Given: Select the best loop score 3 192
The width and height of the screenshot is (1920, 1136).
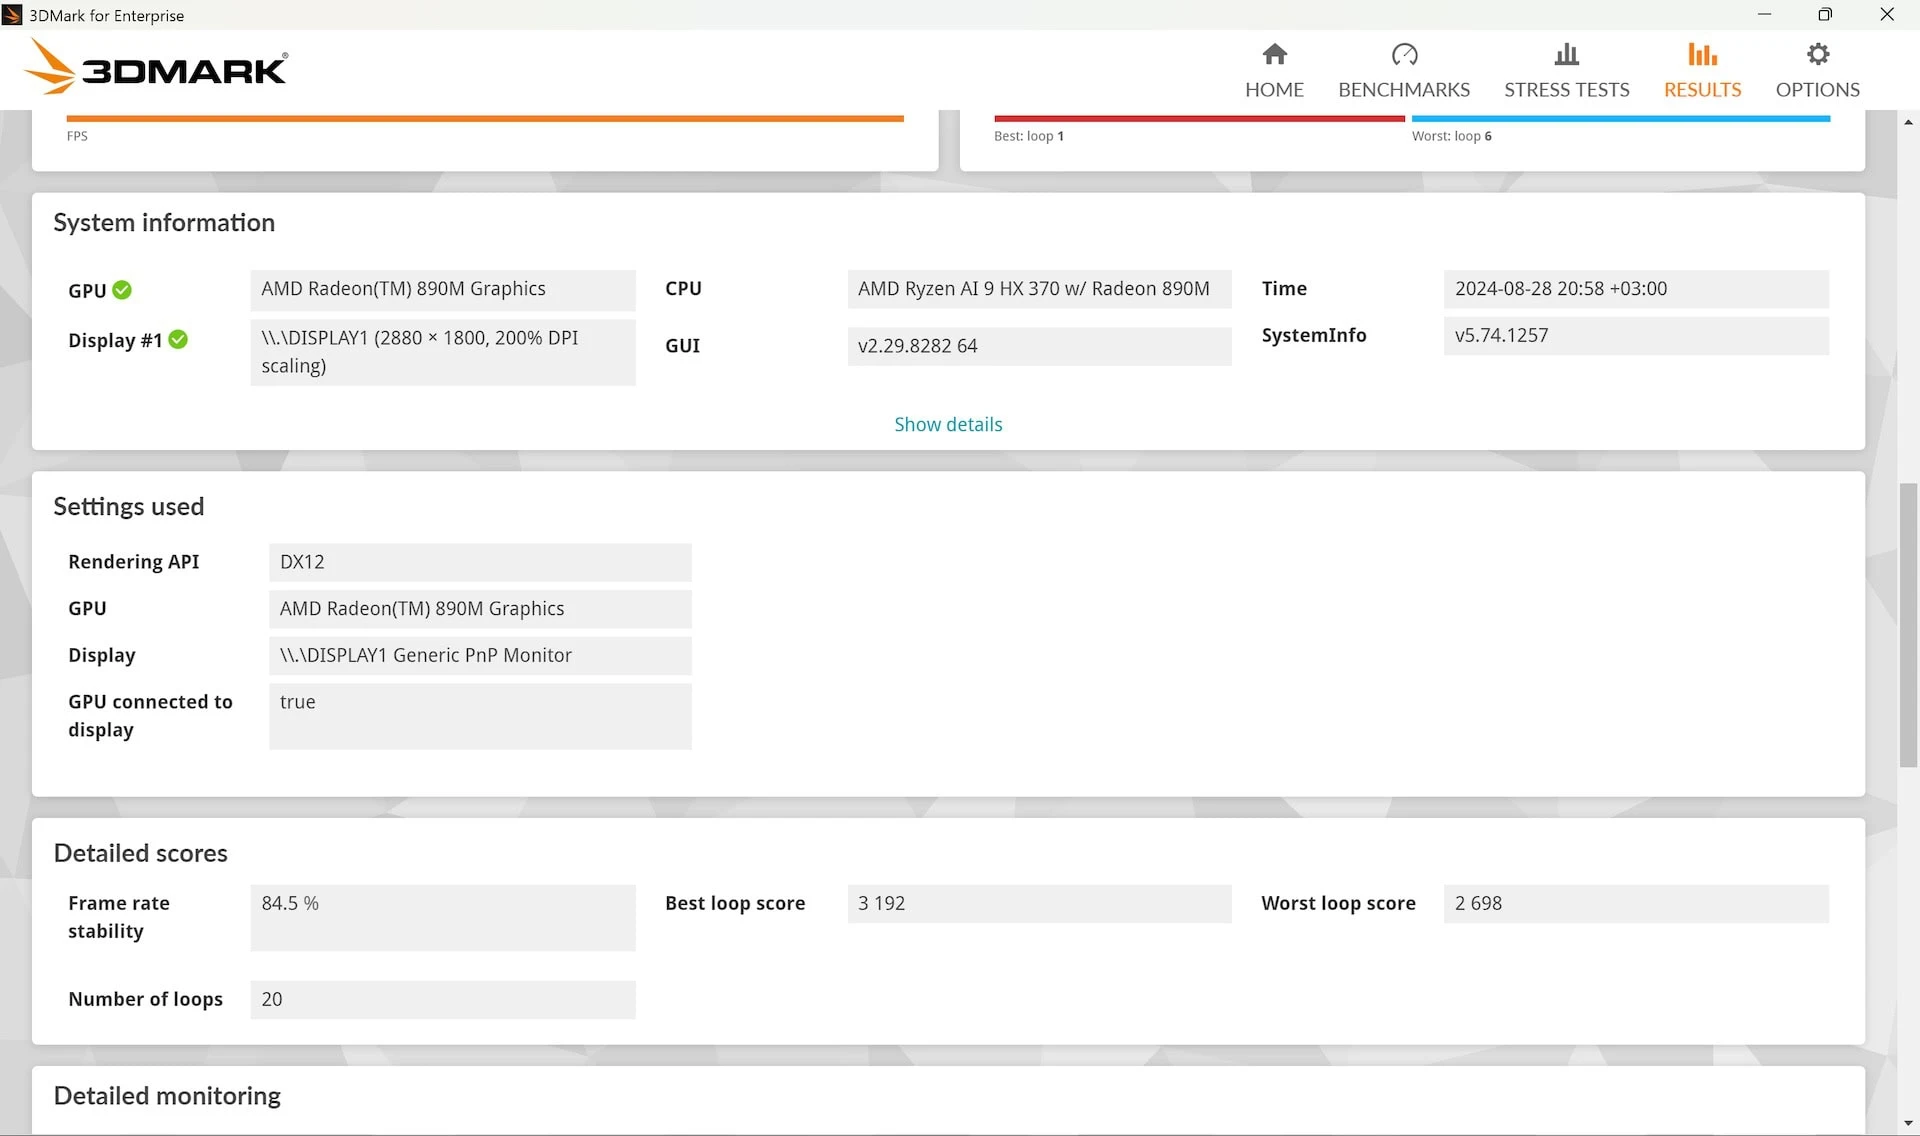Looking at the screenshot, I should pos(1039,903).
